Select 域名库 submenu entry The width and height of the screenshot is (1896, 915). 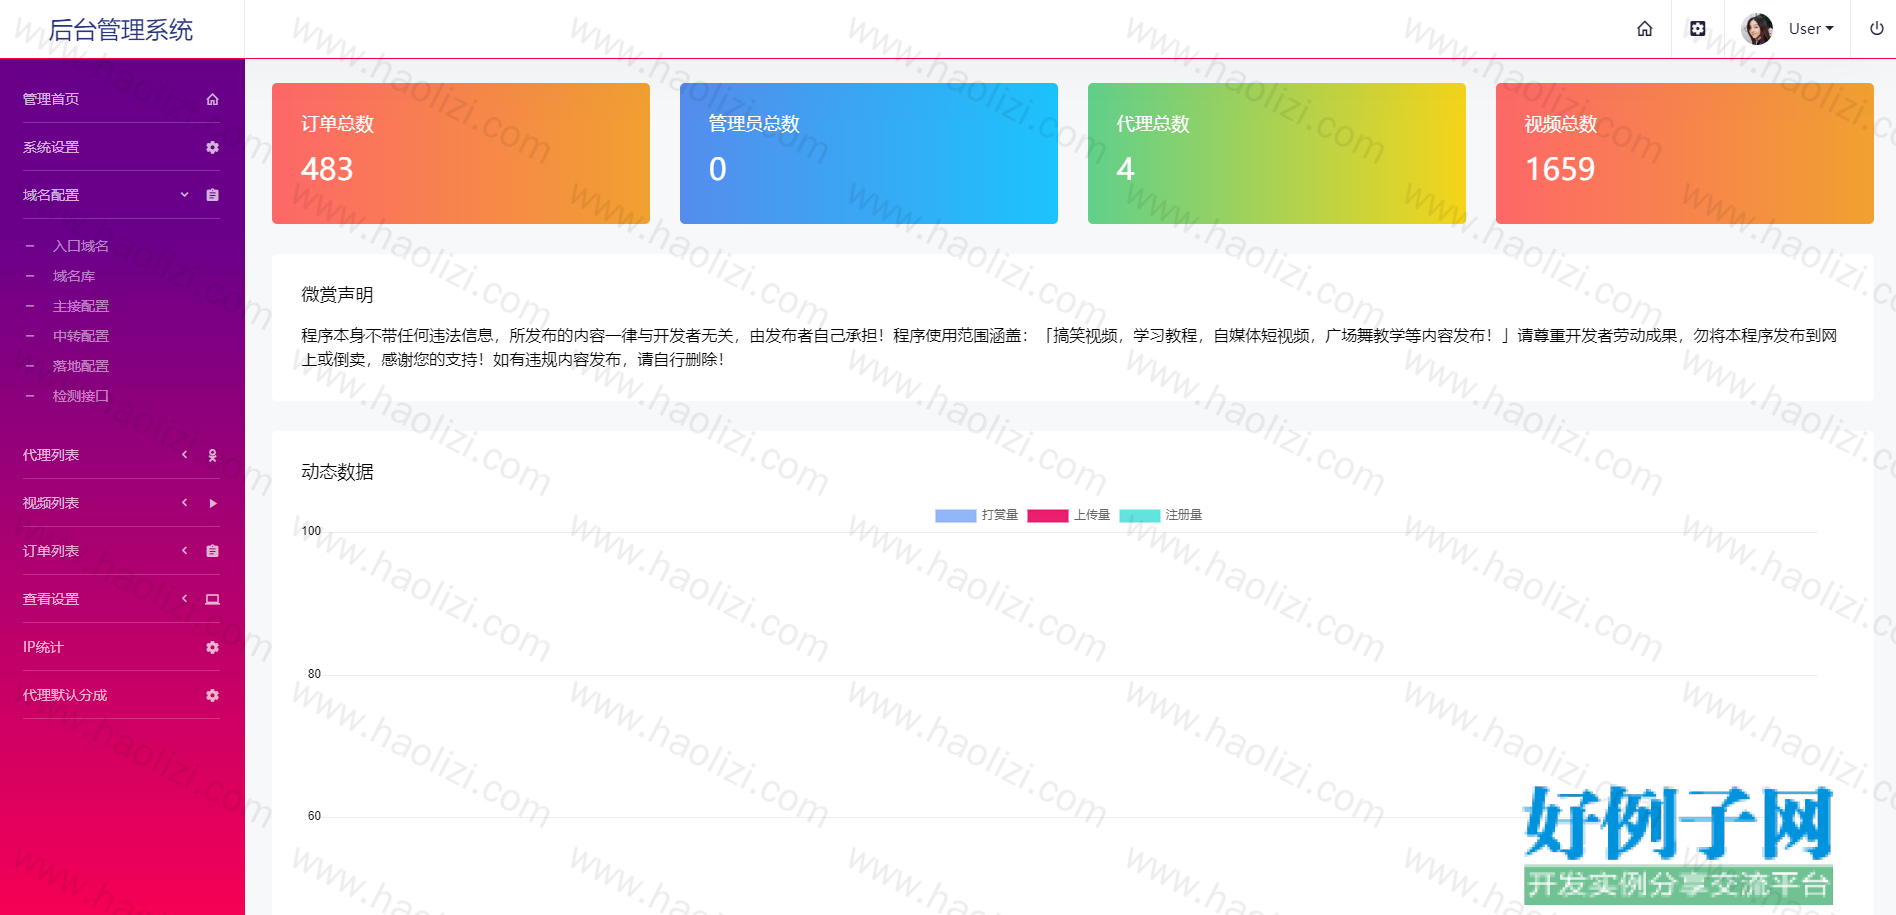(74, 276)
